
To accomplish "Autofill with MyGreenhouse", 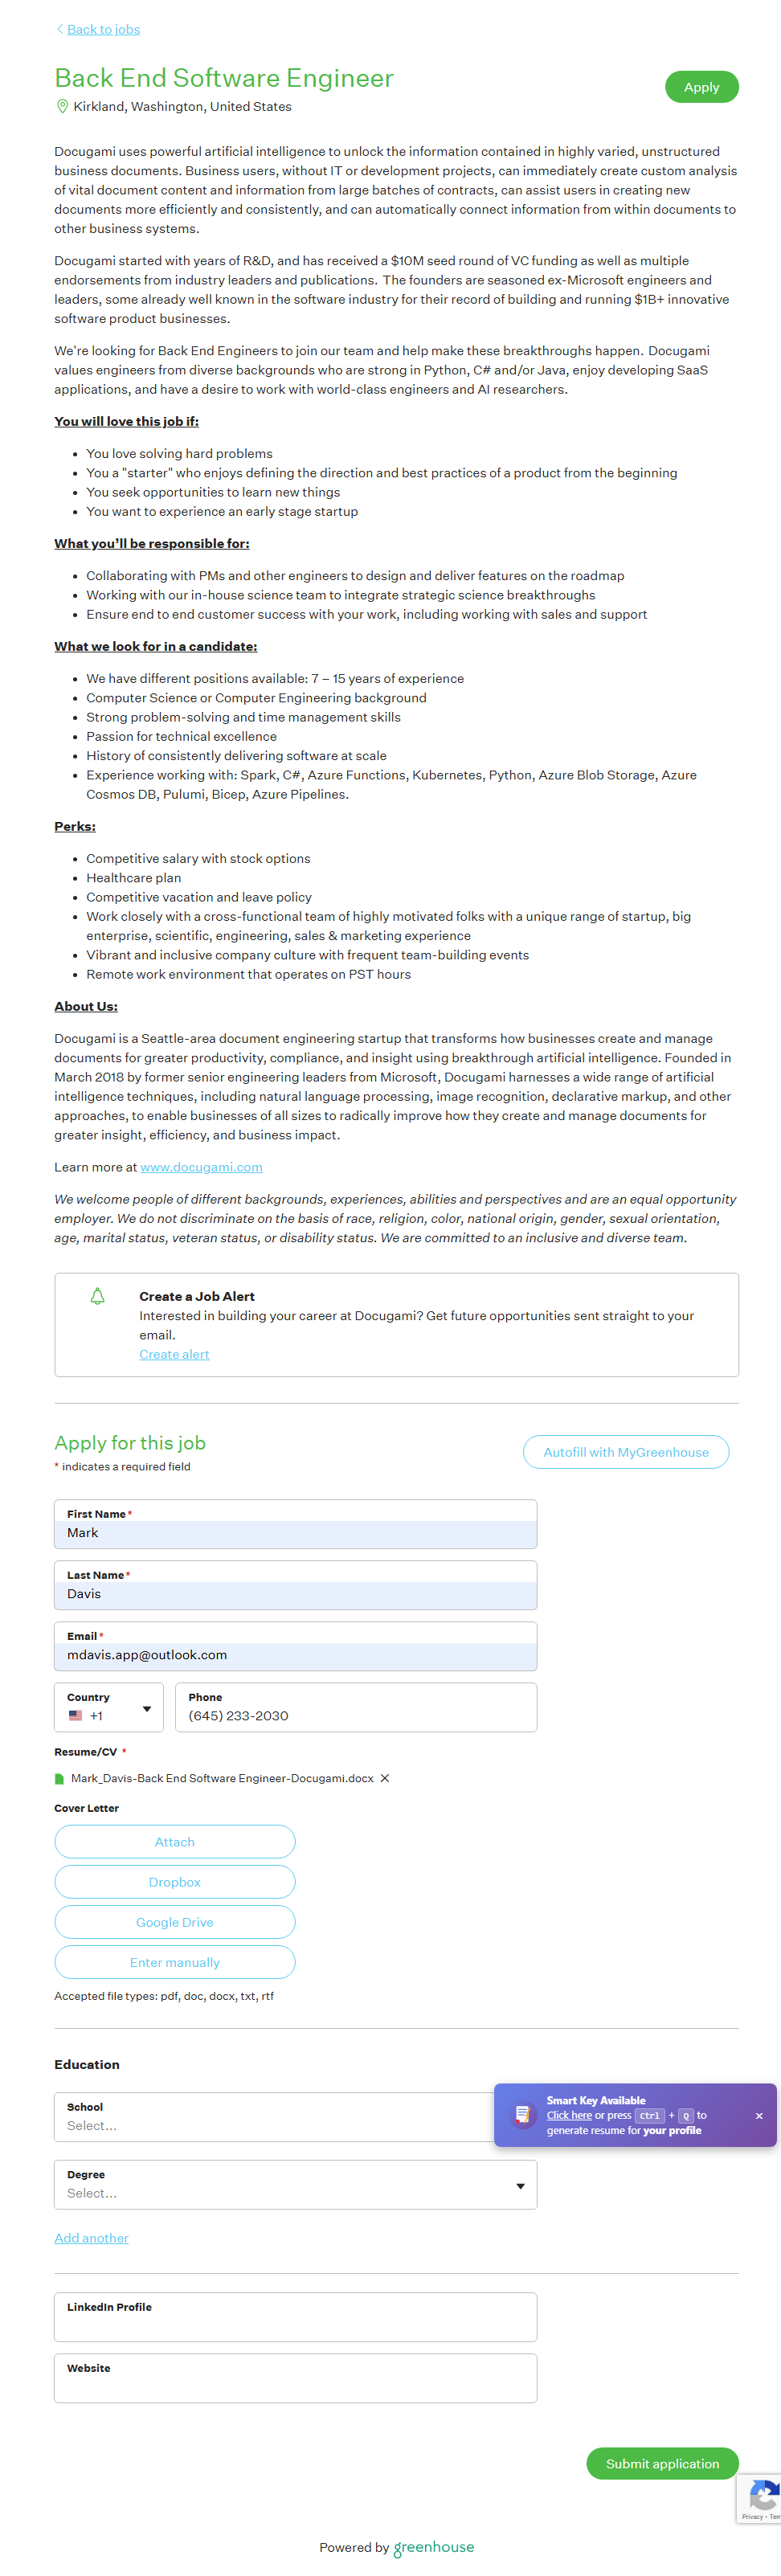I will pyautogui.click(x=626, y=1452).
